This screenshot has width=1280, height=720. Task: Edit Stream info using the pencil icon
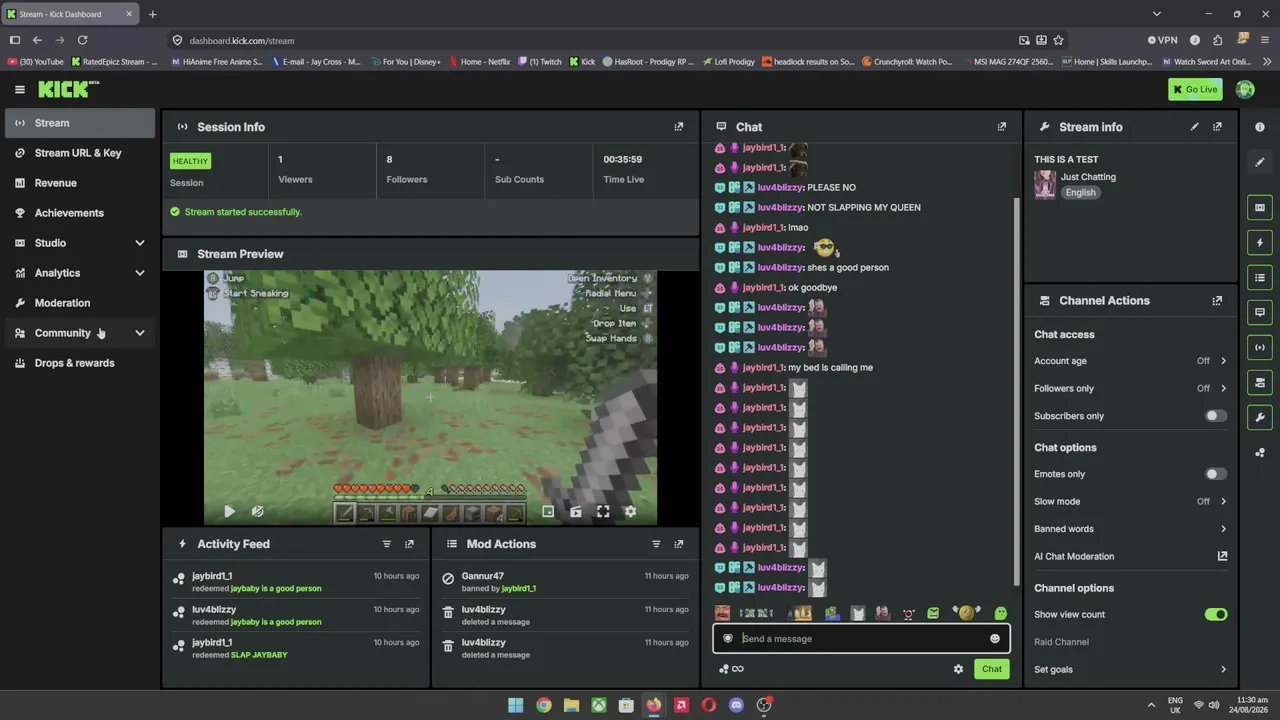pos(1194,127)
